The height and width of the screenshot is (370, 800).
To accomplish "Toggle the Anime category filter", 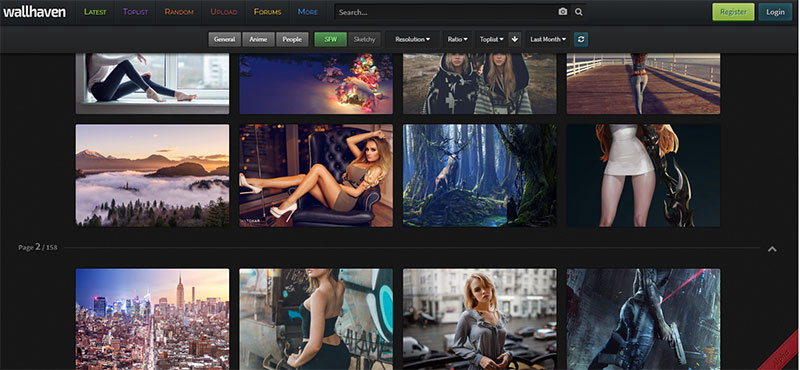I will [258, 39].
